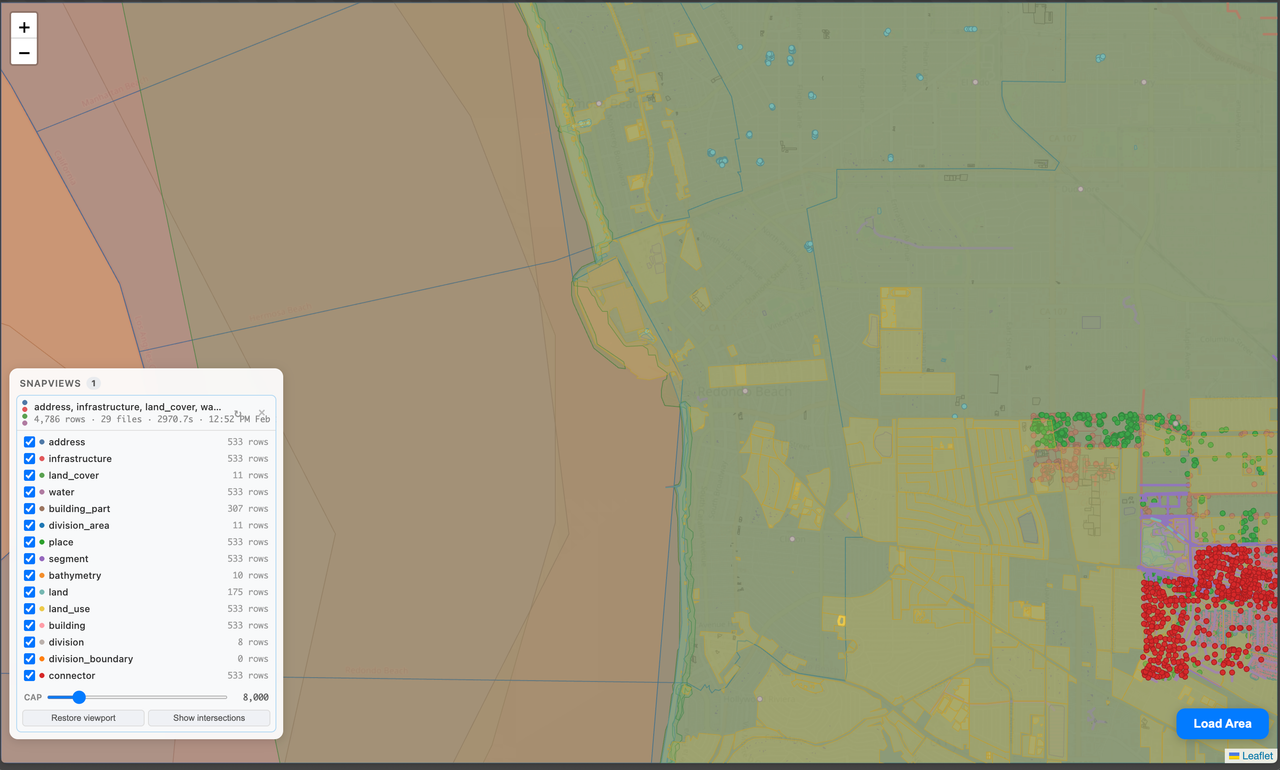This screenshot has width=1280, height=770.
Task: Click Restore viewport button
Action: 83,718
